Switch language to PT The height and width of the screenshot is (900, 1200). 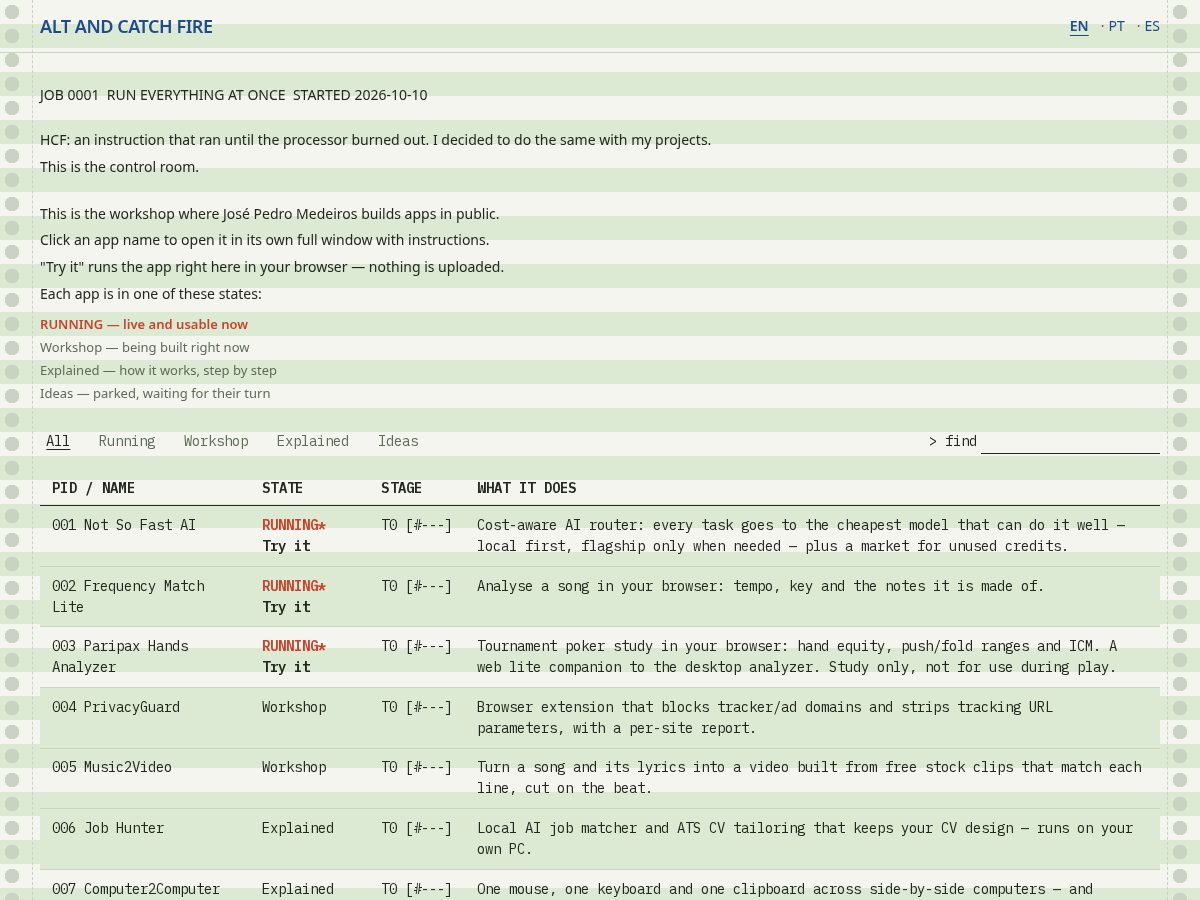coord(1116,26)
